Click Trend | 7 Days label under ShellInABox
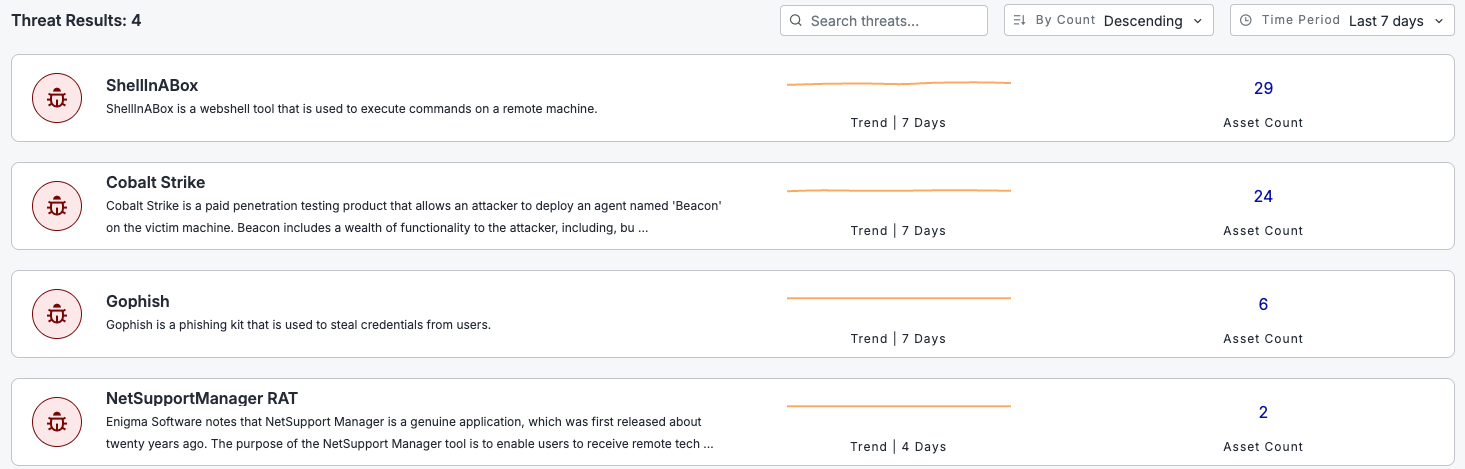The image size is (1465, 469). click(x=898, y=123)
